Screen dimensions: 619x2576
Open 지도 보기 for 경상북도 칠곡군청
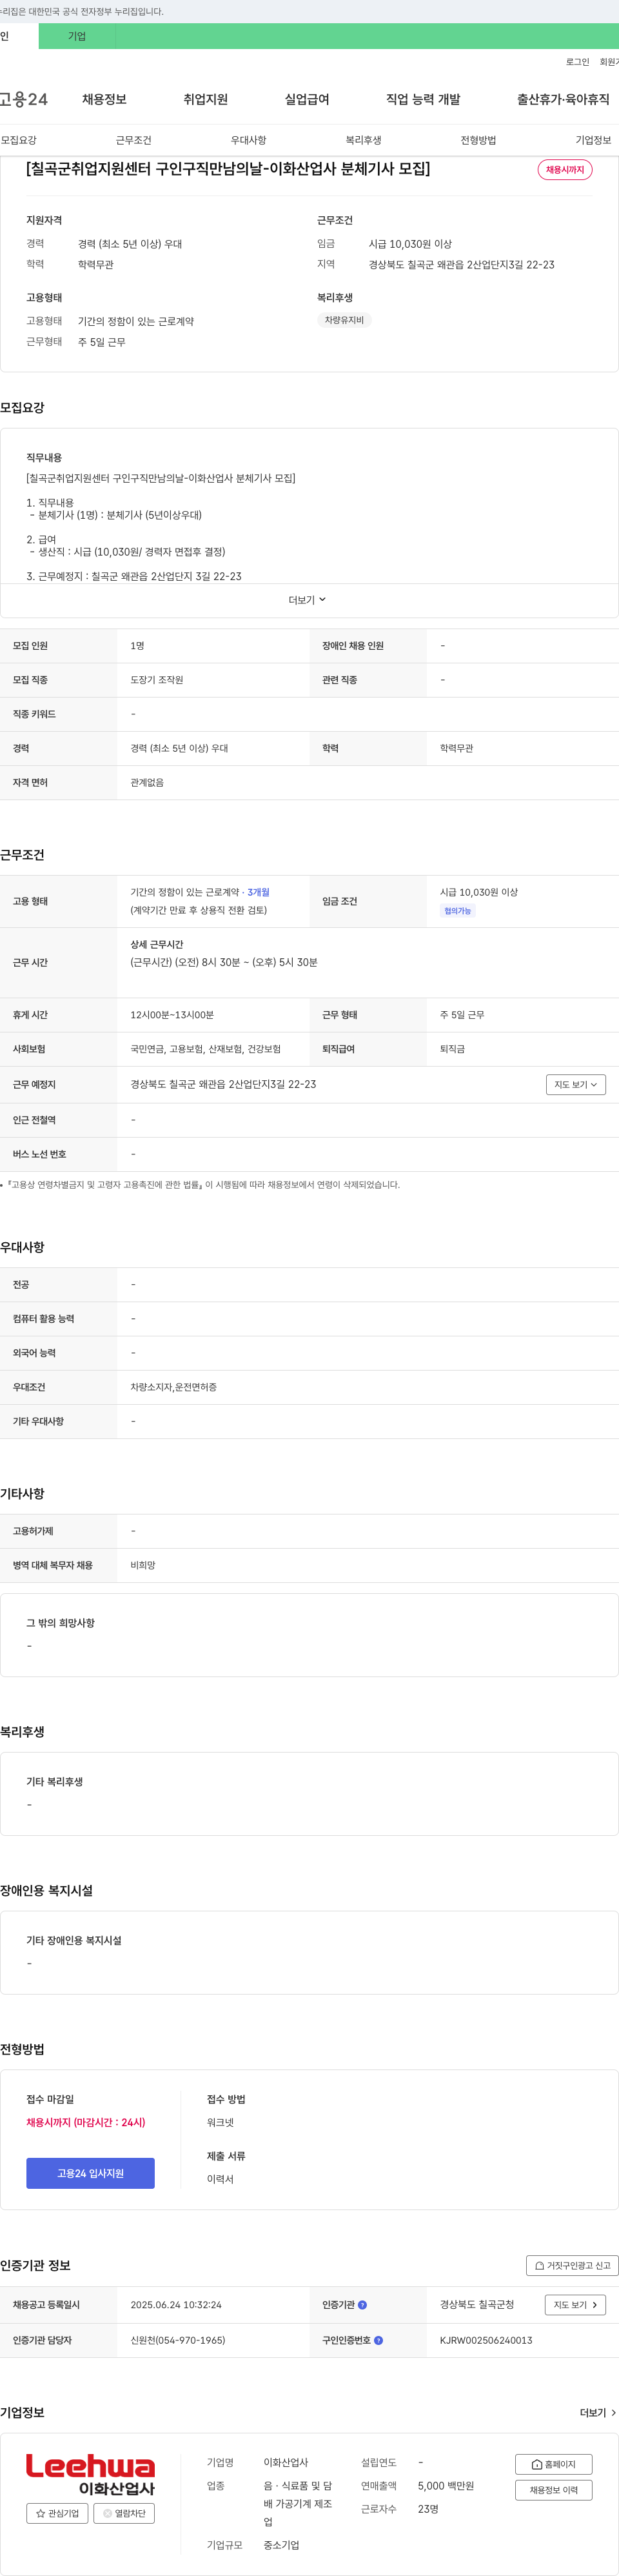pyautogui.click(x=575, y=2305)
